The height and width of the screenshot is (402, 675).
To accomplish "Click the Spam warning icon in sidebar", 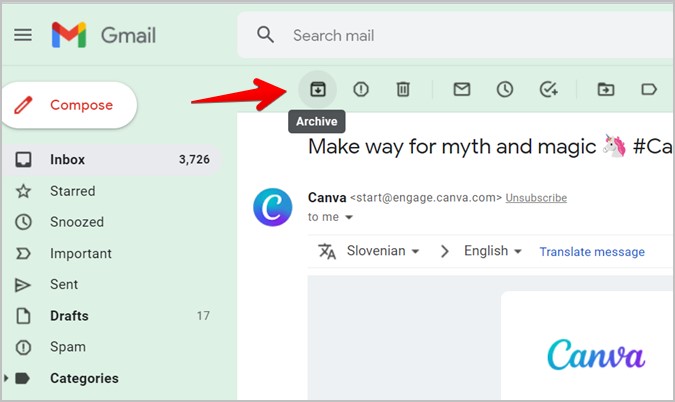I will pos(23,347).
